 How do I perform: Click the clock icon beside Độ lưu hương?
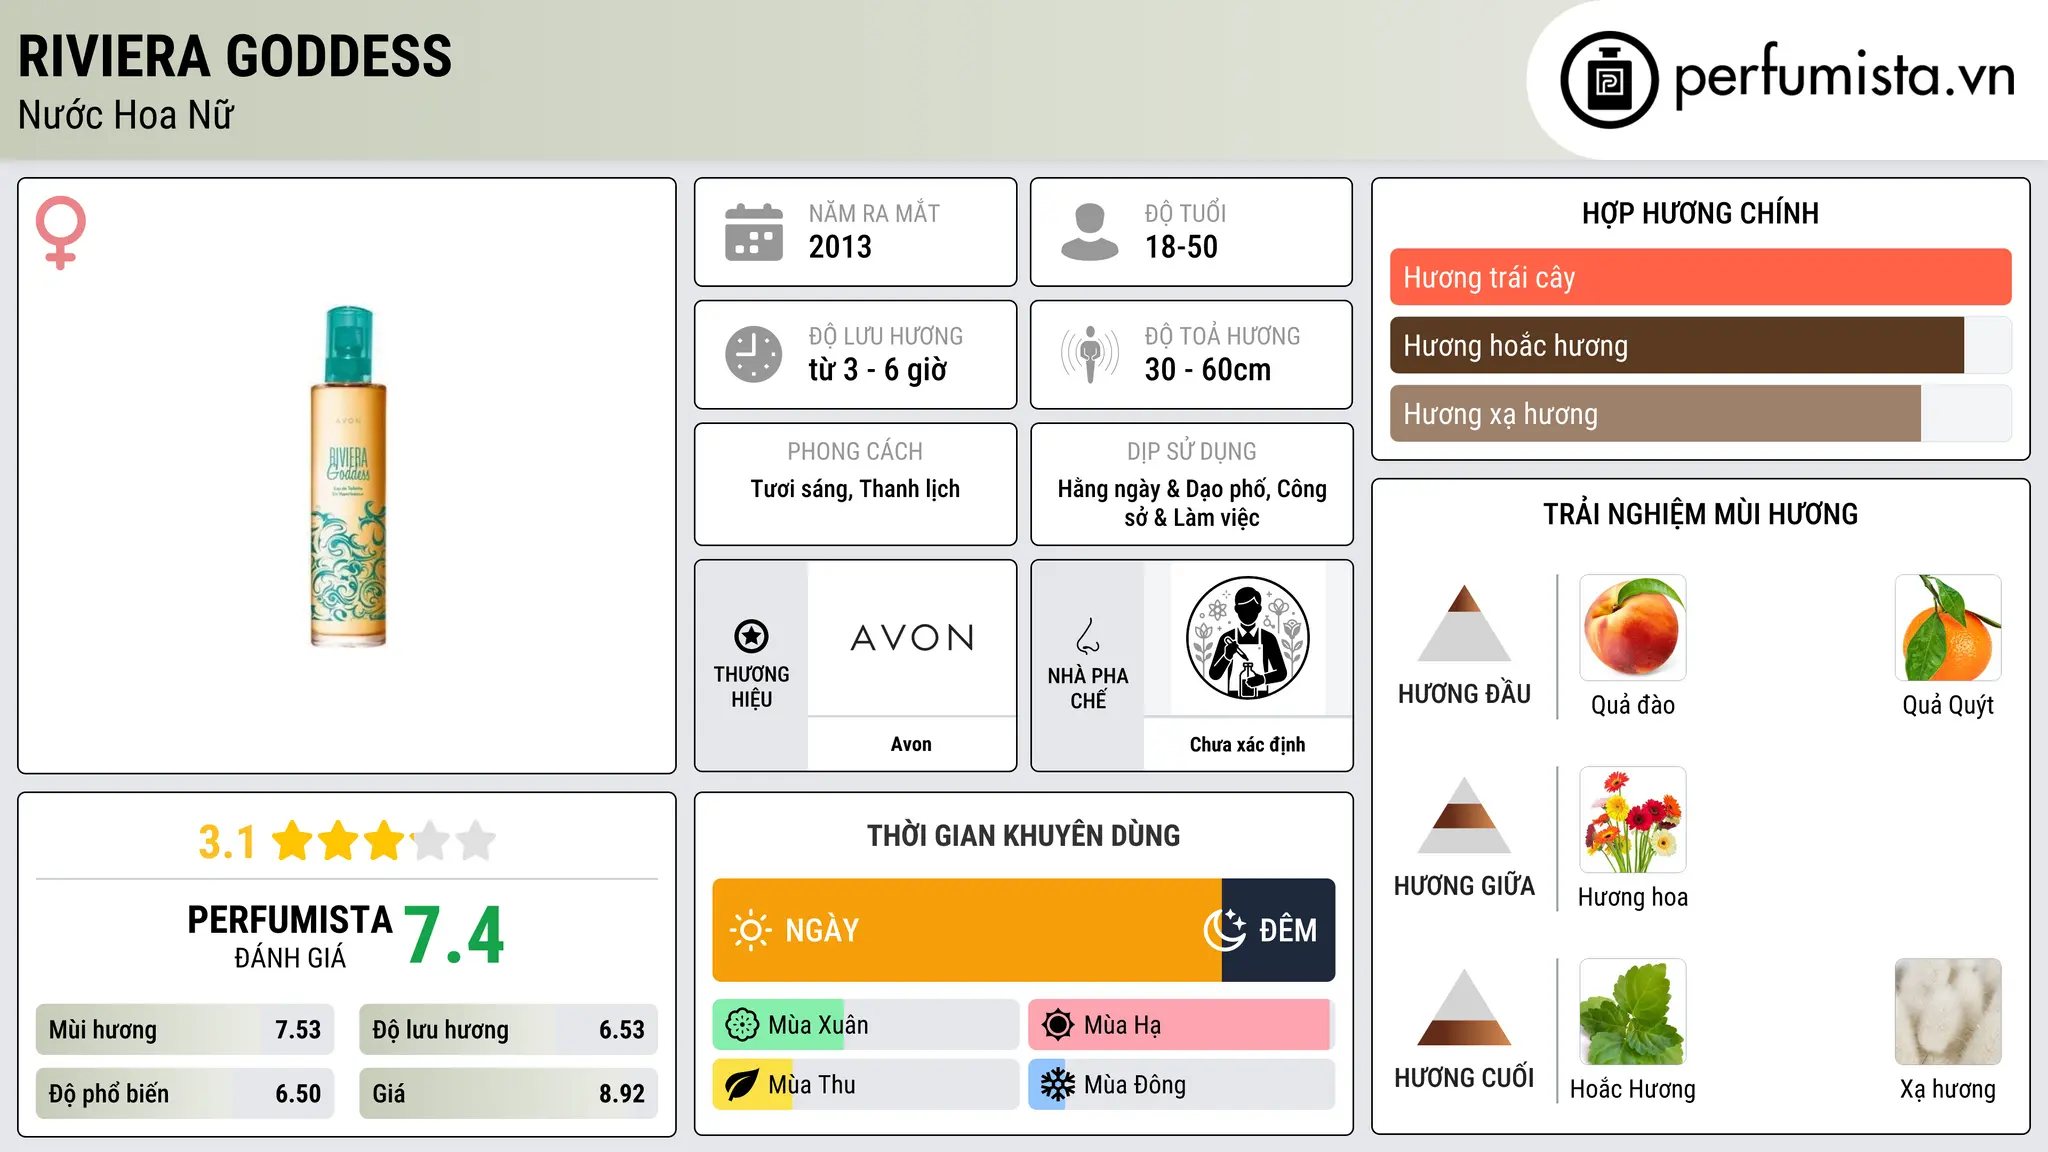coord(754,354)
